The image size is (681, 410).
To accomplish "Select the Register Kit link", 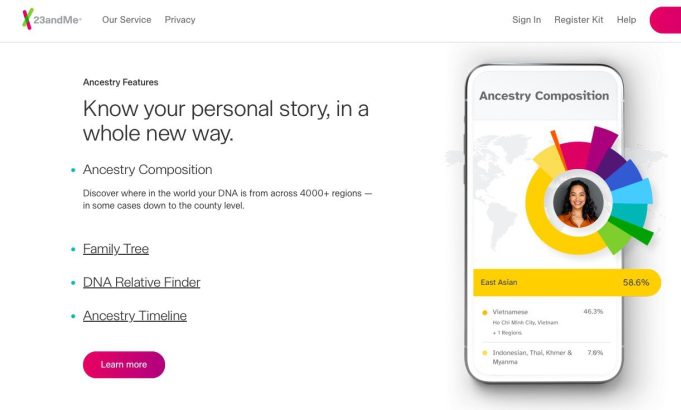I will point(579,20).
